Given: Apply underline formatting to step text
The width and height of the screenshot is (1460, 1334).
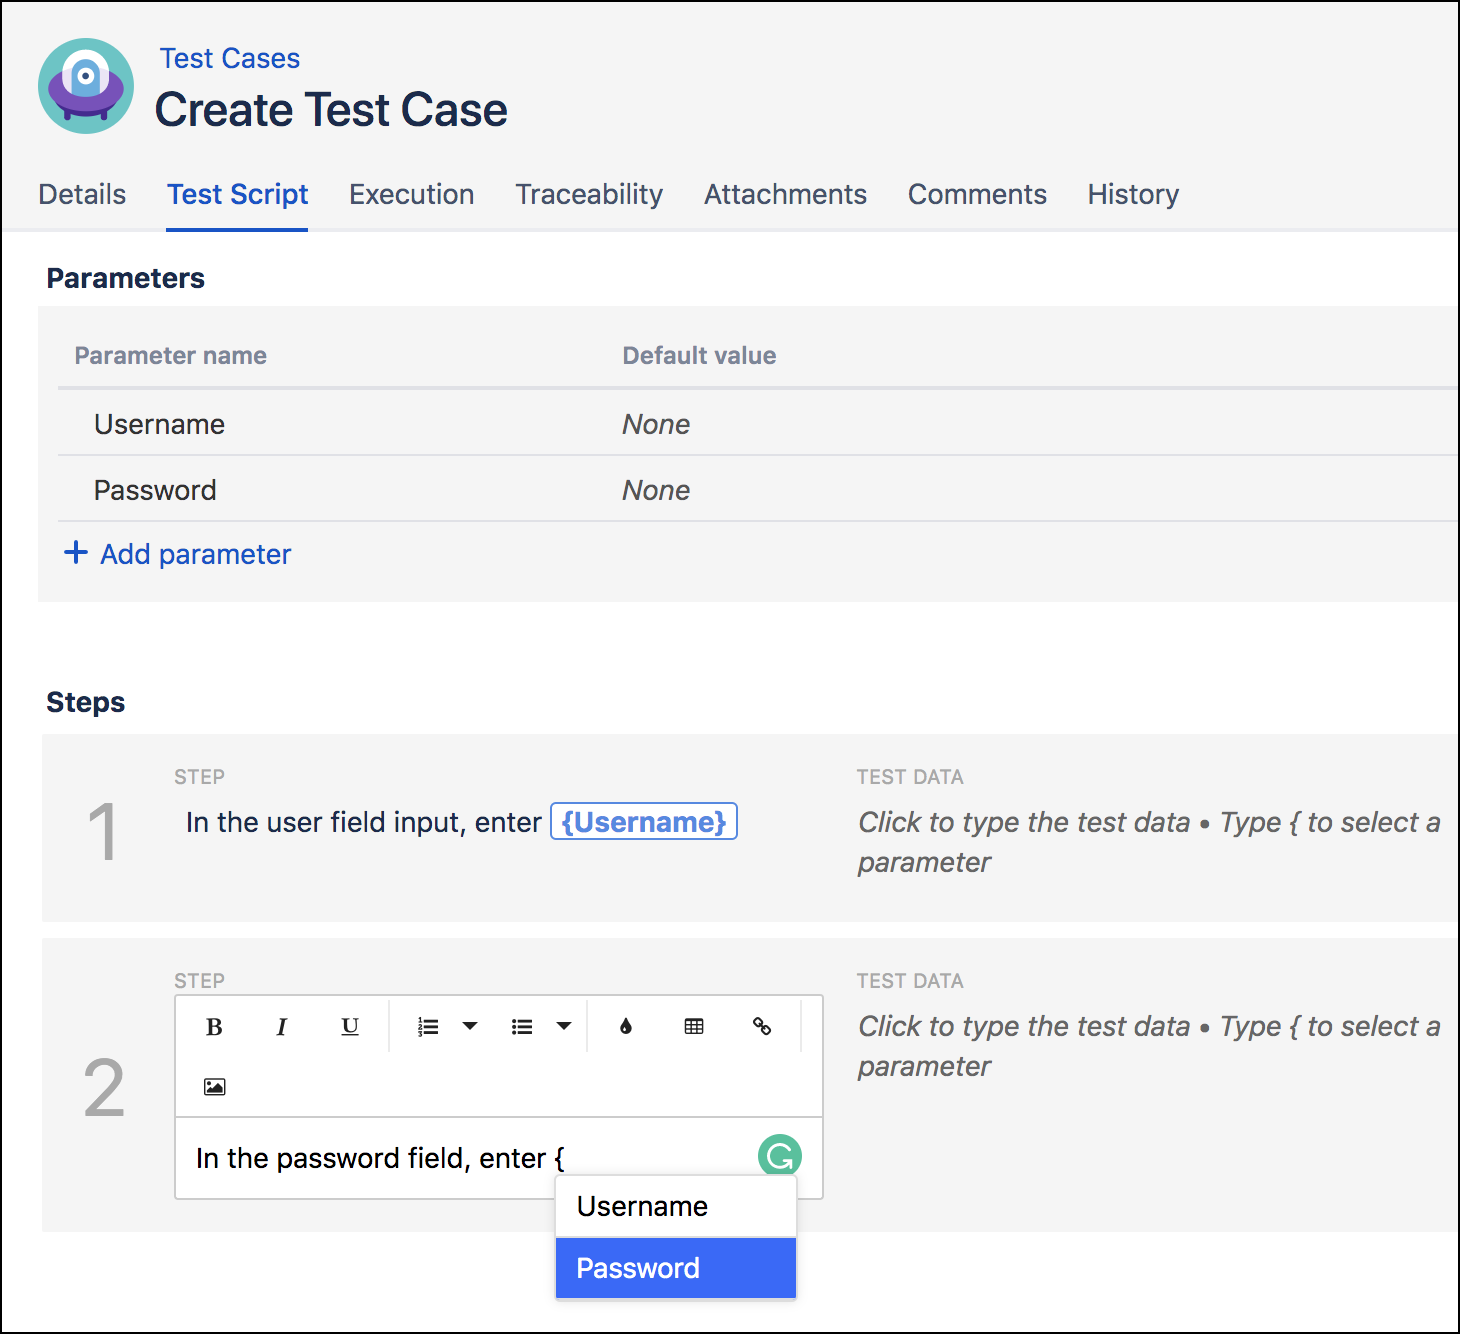Looking at the screenshot, I should [349, 1026].
